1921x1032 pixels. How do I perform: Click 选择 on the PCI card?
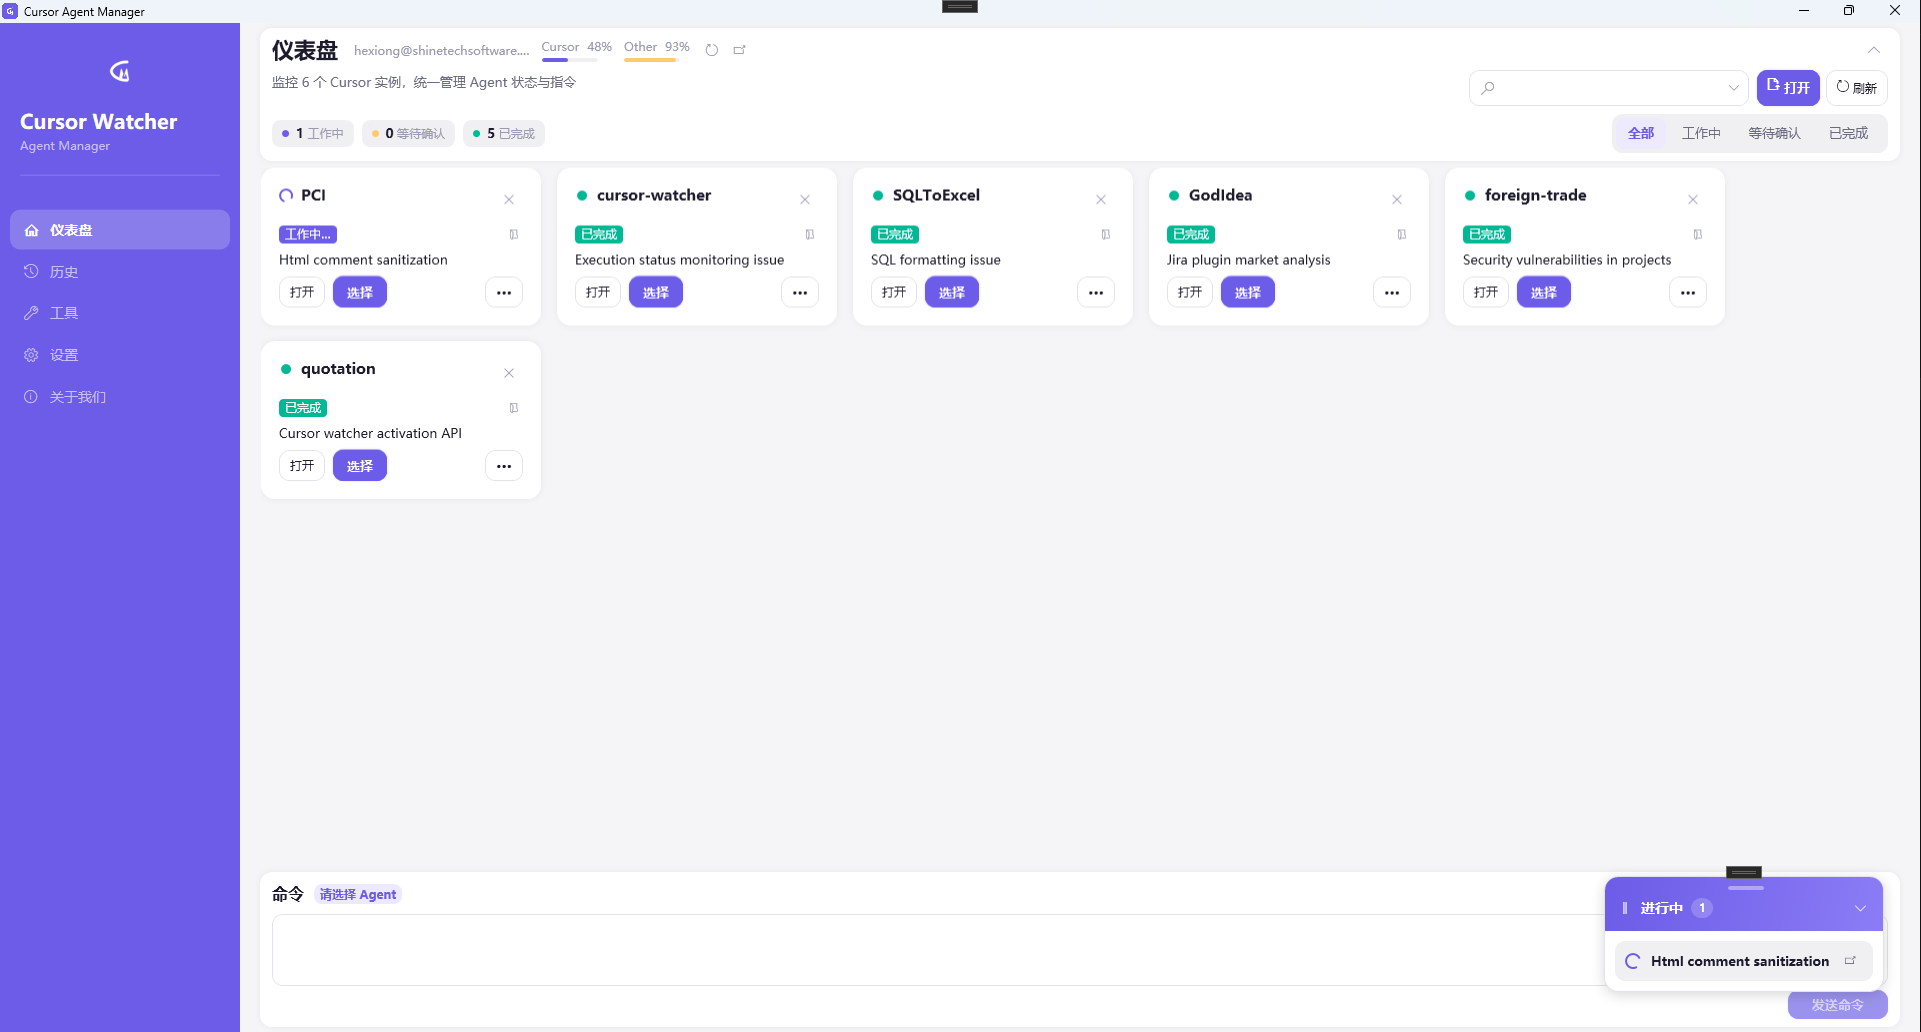[360, 292]
